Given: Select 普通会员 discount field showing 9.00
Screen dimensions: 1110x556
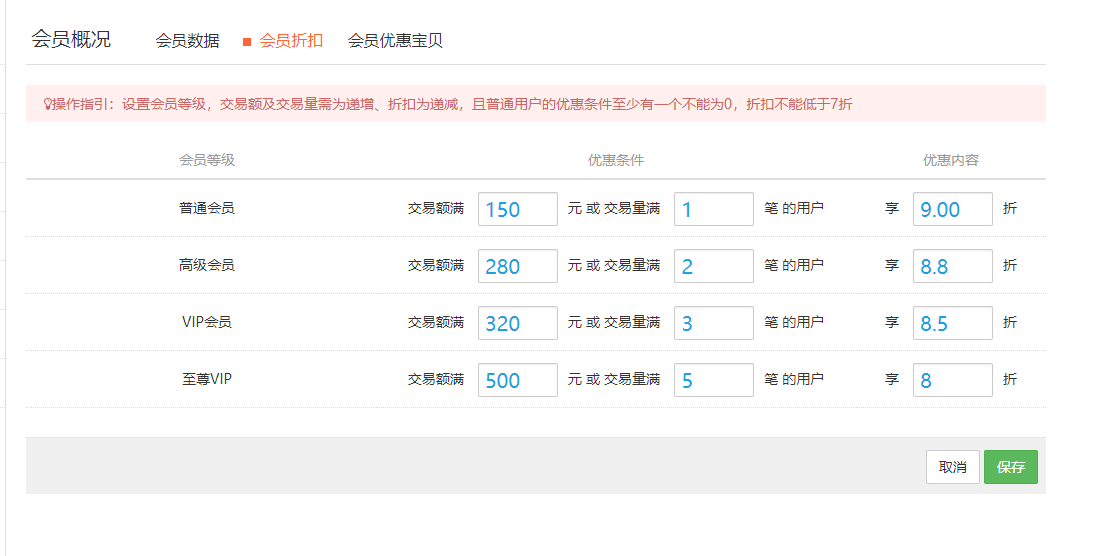Looking at the screenshot, I should click(x=952, y=209).
